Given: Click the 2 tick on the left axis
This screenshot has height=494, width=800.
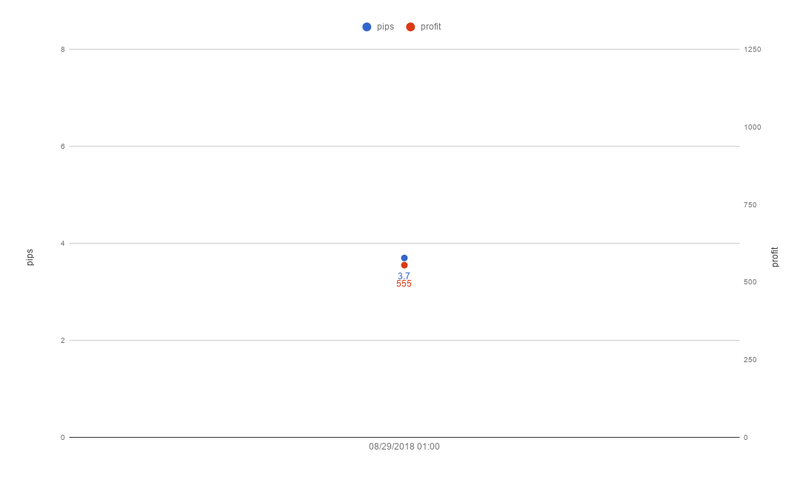Looking at the screenshot, I should coord(63,340).
